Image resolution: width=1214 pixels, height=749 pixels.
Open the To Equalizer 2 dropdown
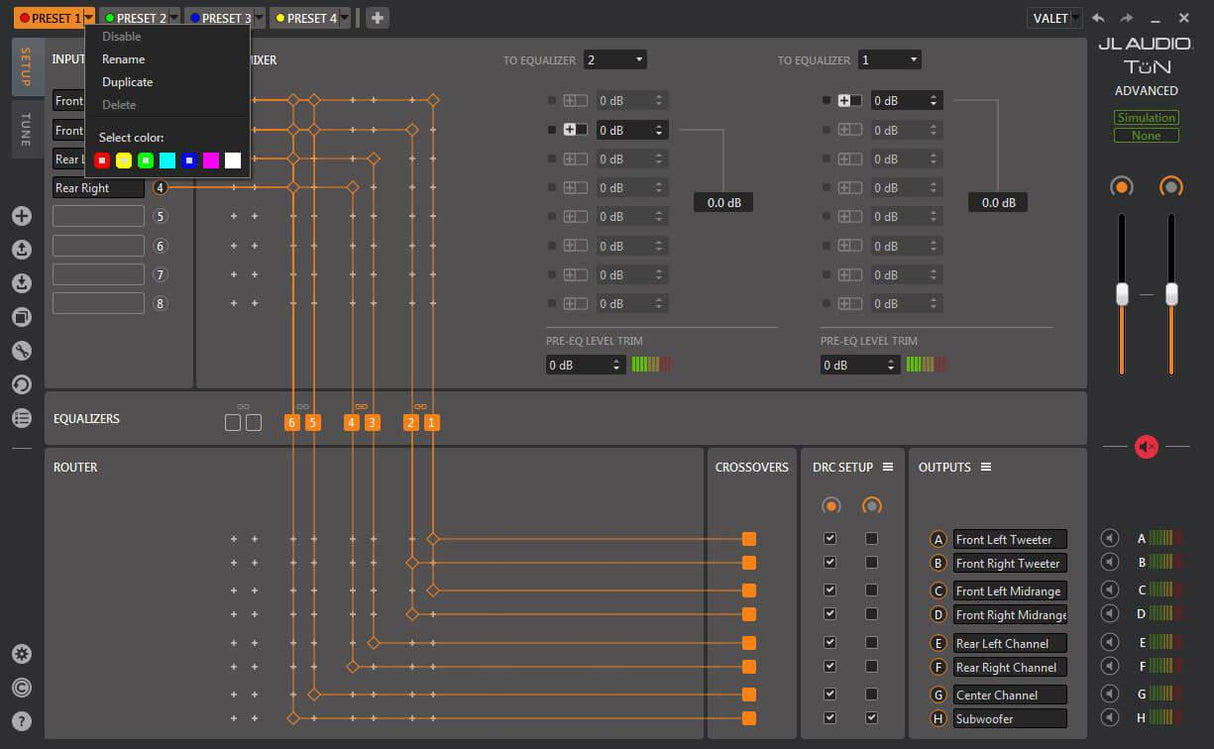(x=615, y=60)
